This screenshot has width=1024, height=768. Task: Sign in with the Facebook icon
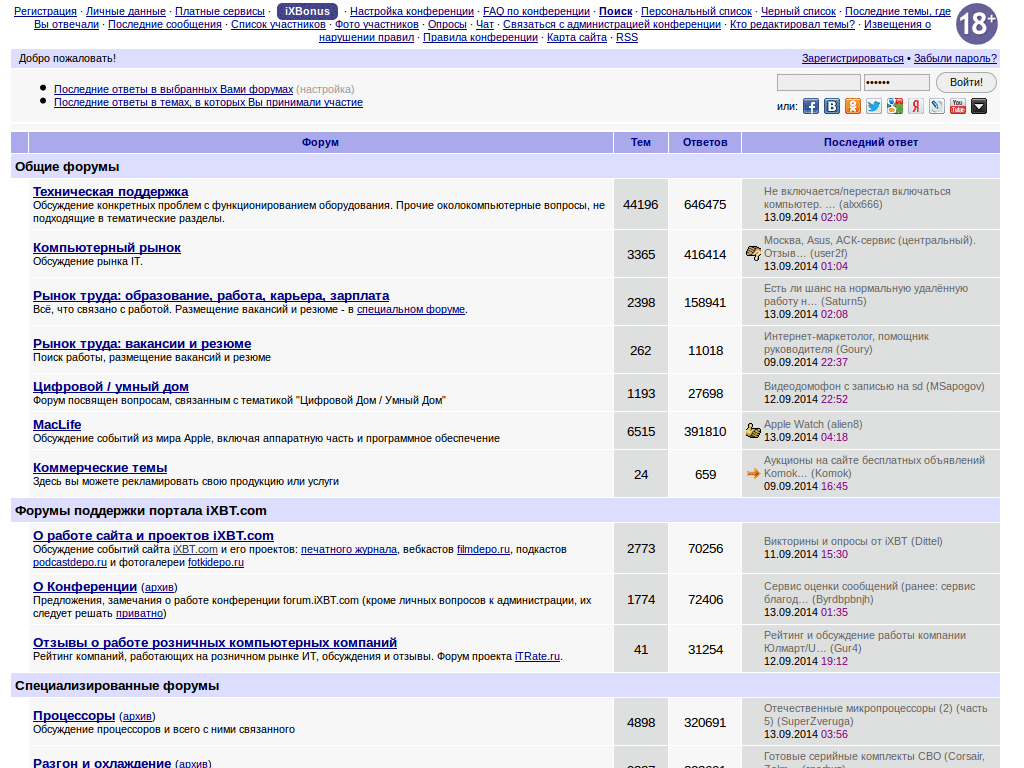click(810, 105)
